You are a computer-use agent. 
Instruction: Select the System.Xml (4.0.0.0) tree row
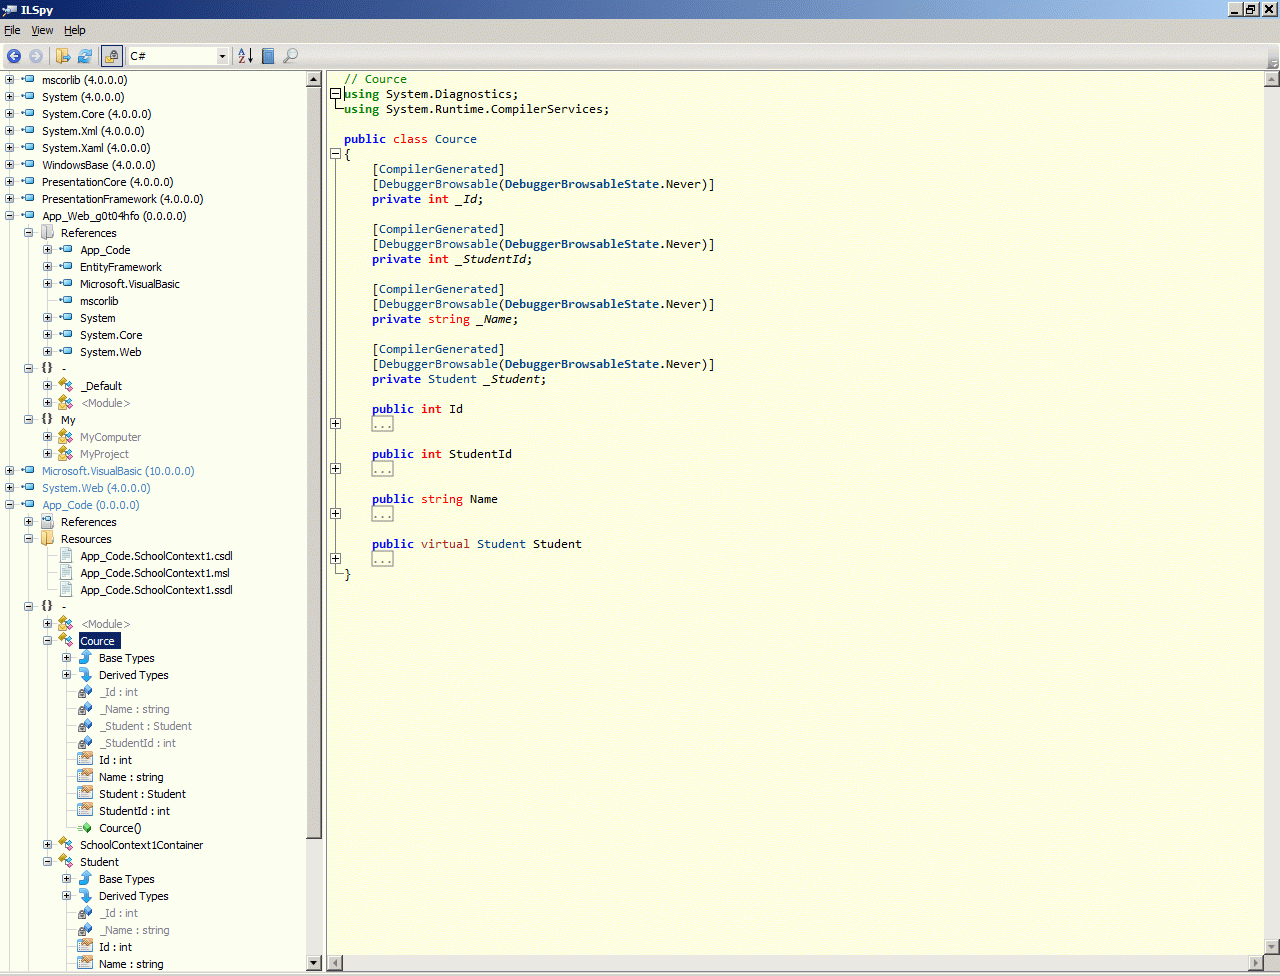pos(93,131)
